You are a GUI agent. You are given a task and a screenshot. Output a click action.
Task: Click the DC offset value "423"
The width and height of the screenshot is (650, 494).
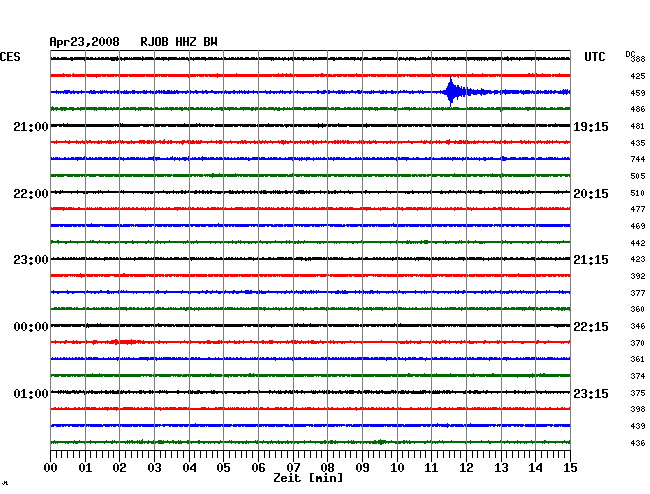(x=638, y=259)
